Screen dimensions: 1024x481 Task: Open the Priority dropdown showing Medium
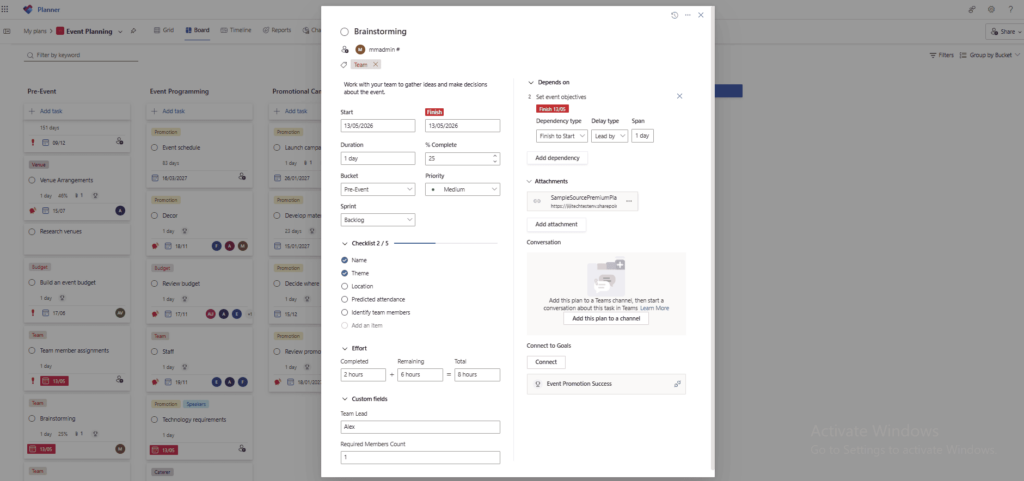coord(462,189)
